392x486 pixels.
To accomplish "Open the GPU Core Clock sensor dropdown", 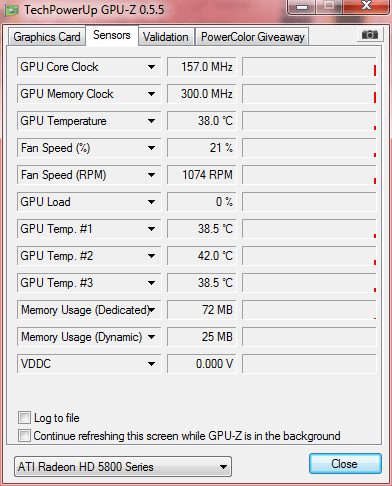I will [151, 67].
